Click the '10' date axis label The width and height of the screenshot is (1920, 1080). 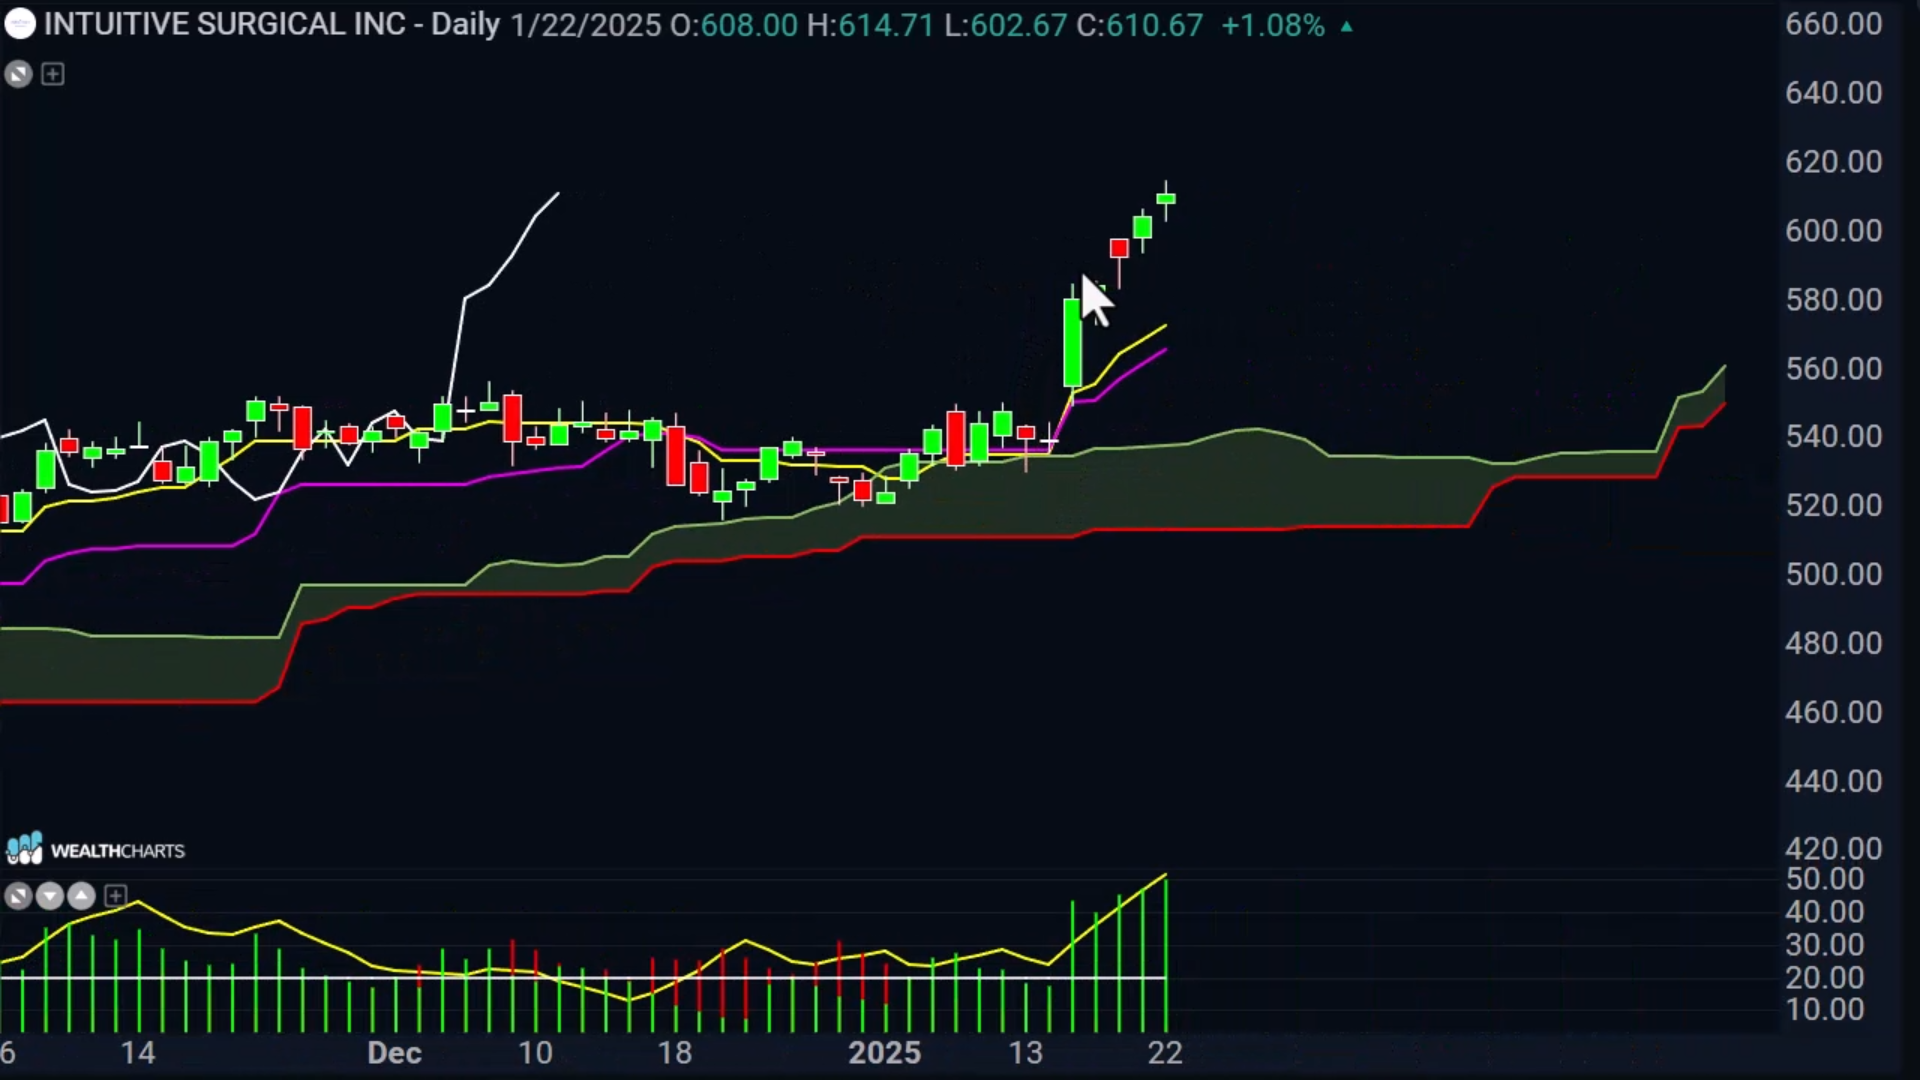point(535,1053)
